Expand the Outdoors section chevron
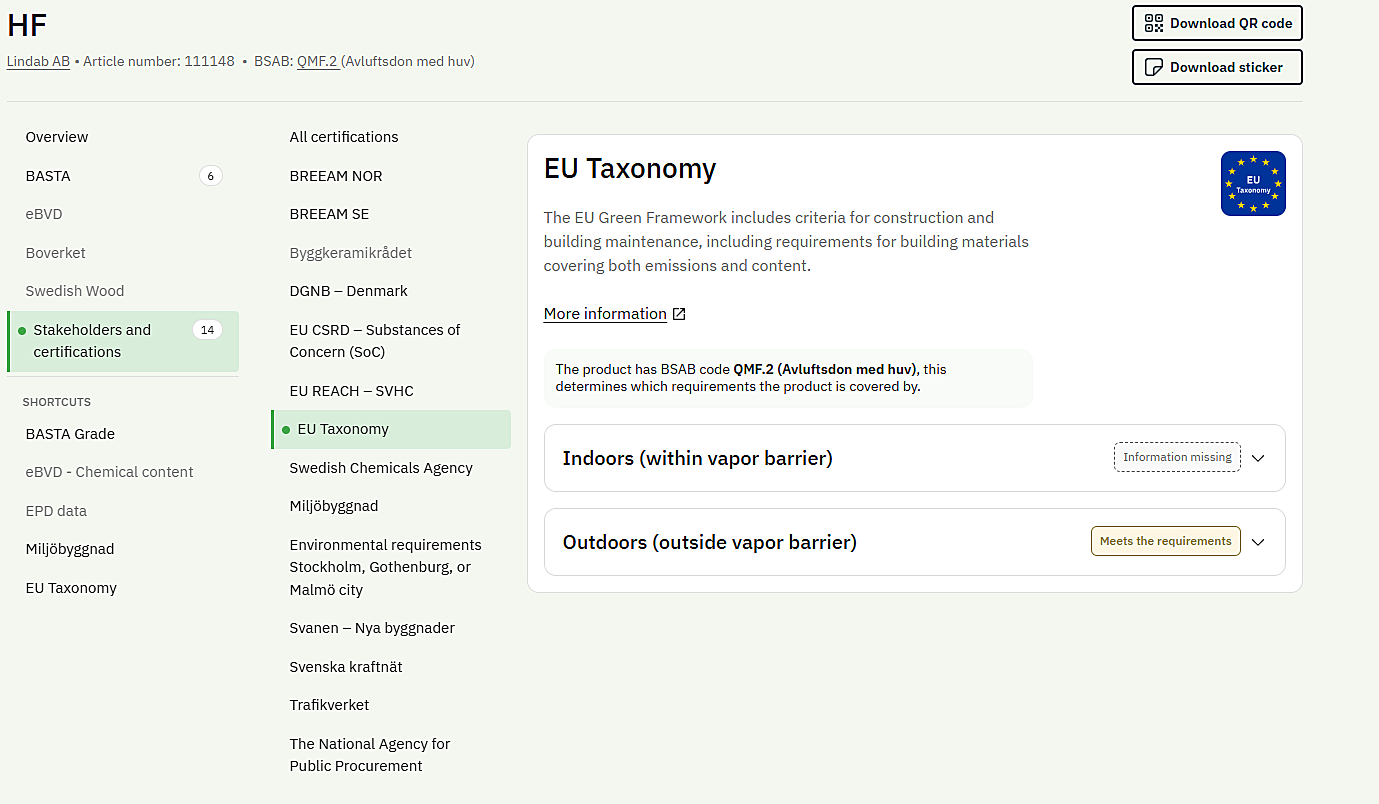The width and height of the screenshot is (1379, 804). point(1258,542)
